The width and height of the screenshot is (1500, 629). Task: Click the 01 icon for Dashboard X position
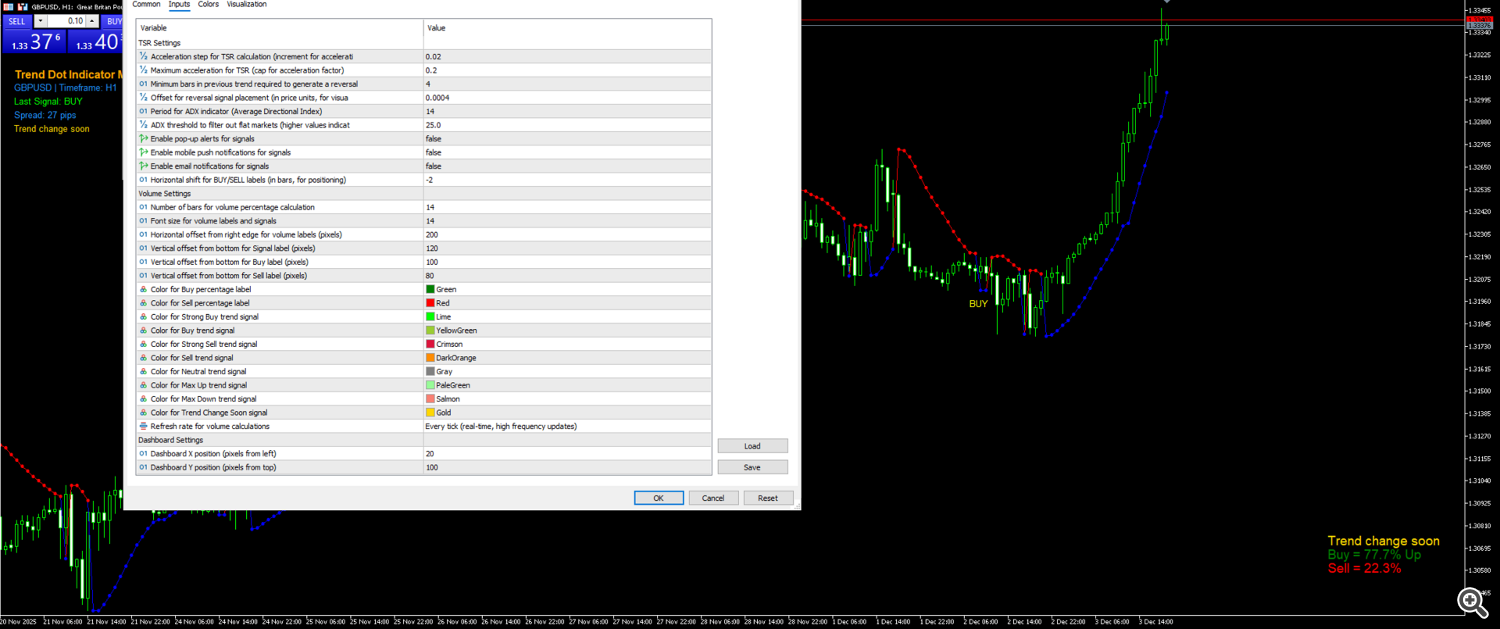[143, 453]
